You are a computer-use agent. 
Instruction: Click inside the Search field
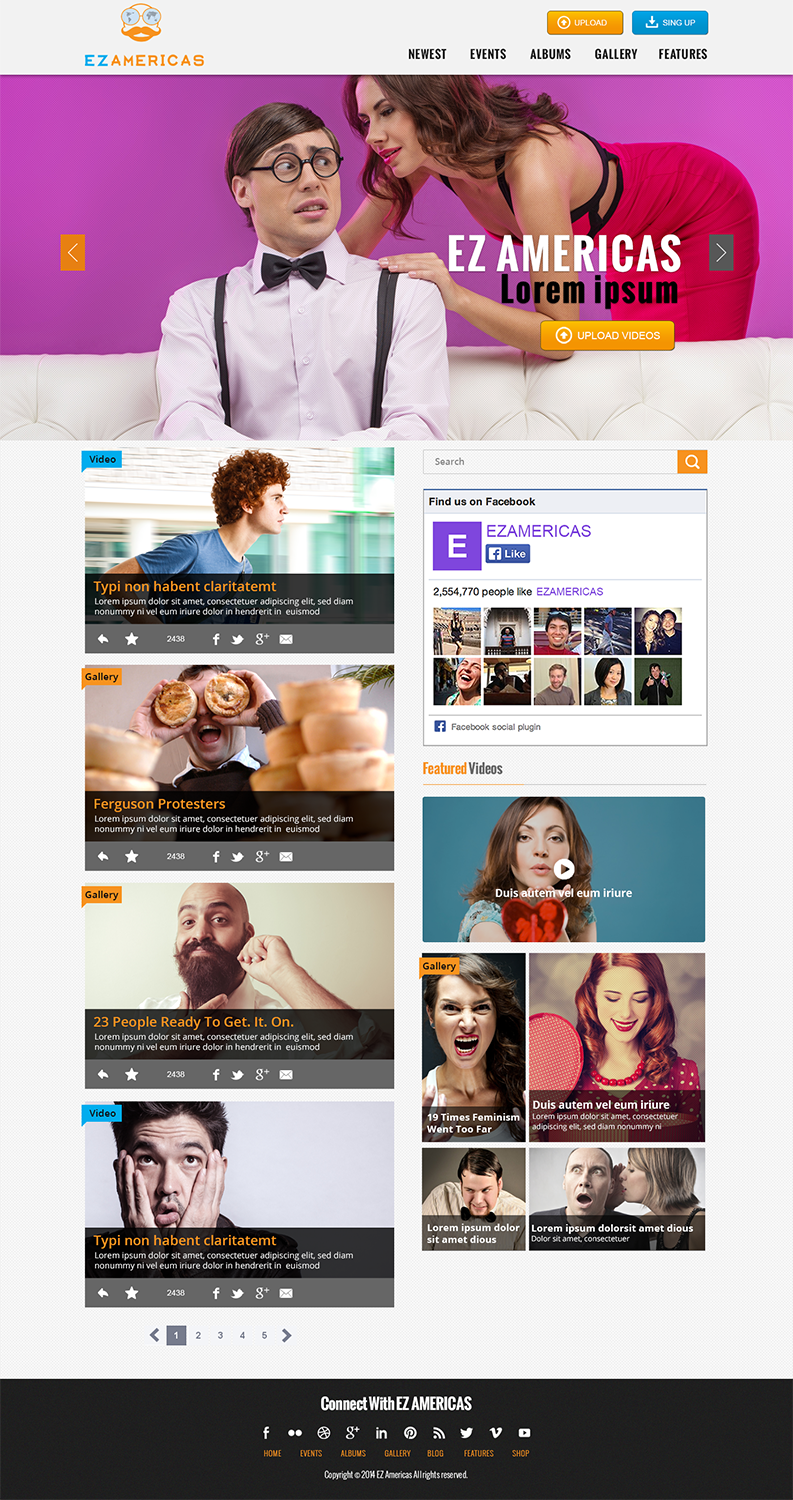[x=550, y=461]
